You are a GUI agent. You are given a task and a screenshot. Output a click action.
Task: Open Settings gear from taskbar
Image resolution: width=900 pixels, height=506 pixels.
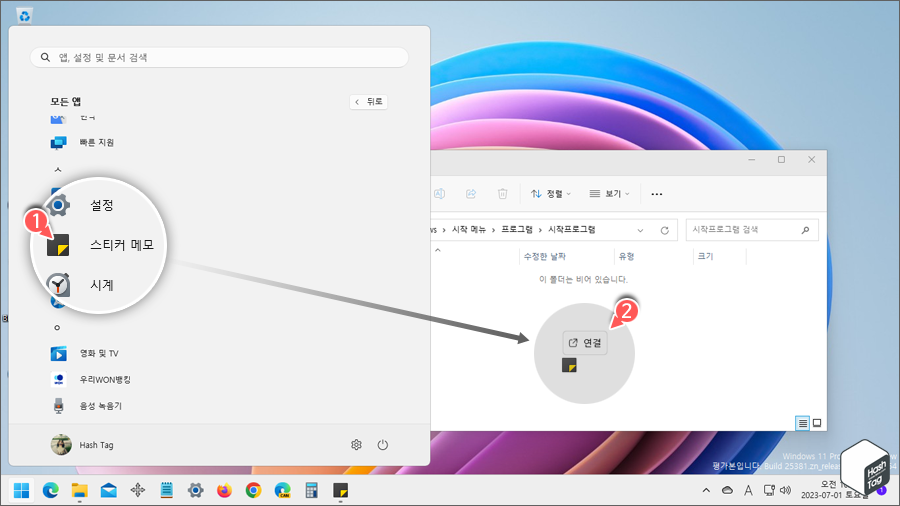196,491
